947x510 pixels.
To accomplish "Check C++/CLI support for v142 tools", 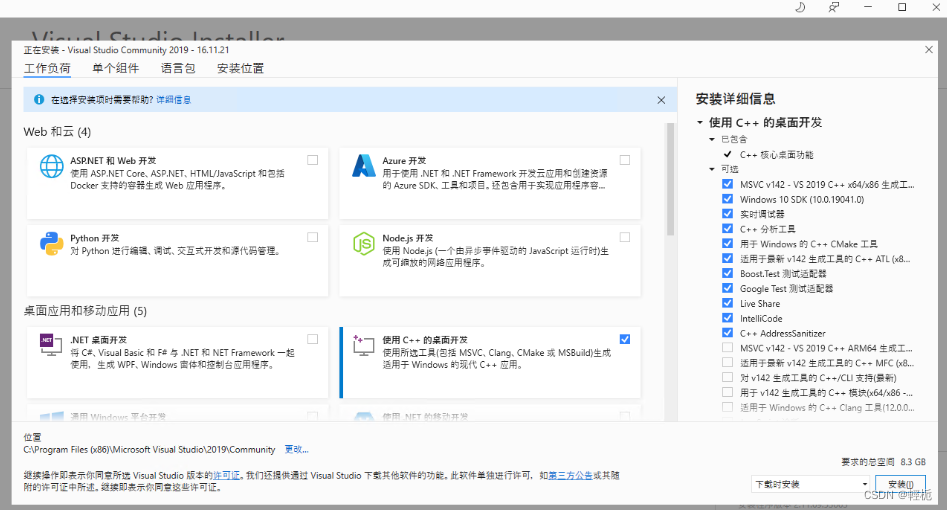I will click(x=727, y=377).
